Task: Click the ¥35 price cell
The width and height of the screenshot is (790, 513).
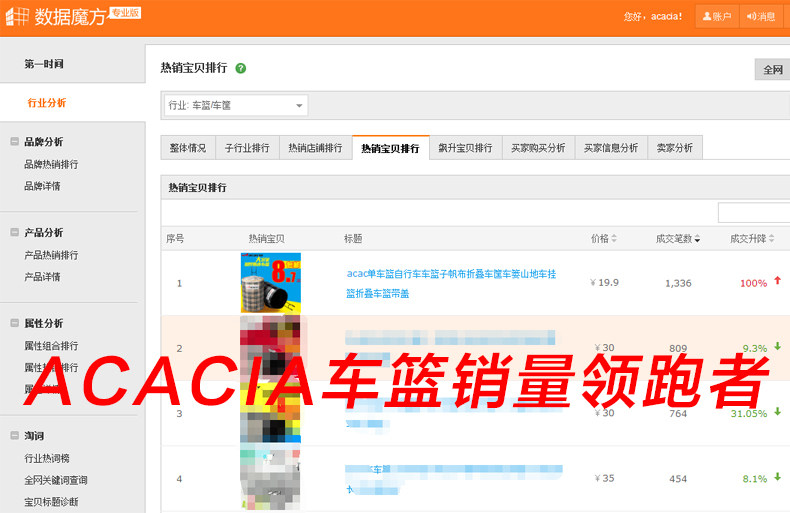Action: 605,478
